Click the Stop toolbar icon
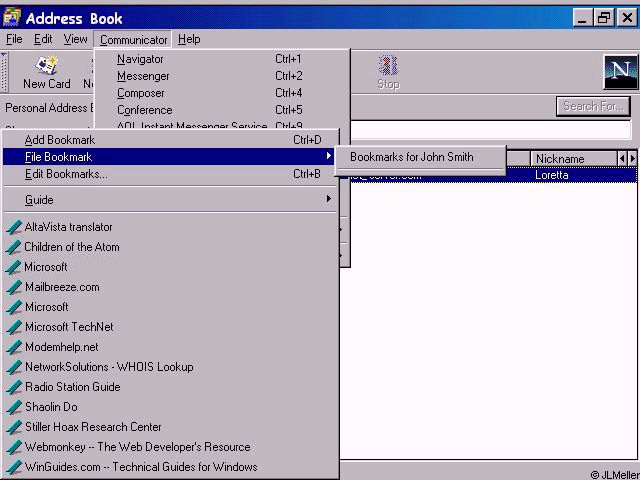The width and height of the screenshot is (640, 480). (x=388, y=65)
